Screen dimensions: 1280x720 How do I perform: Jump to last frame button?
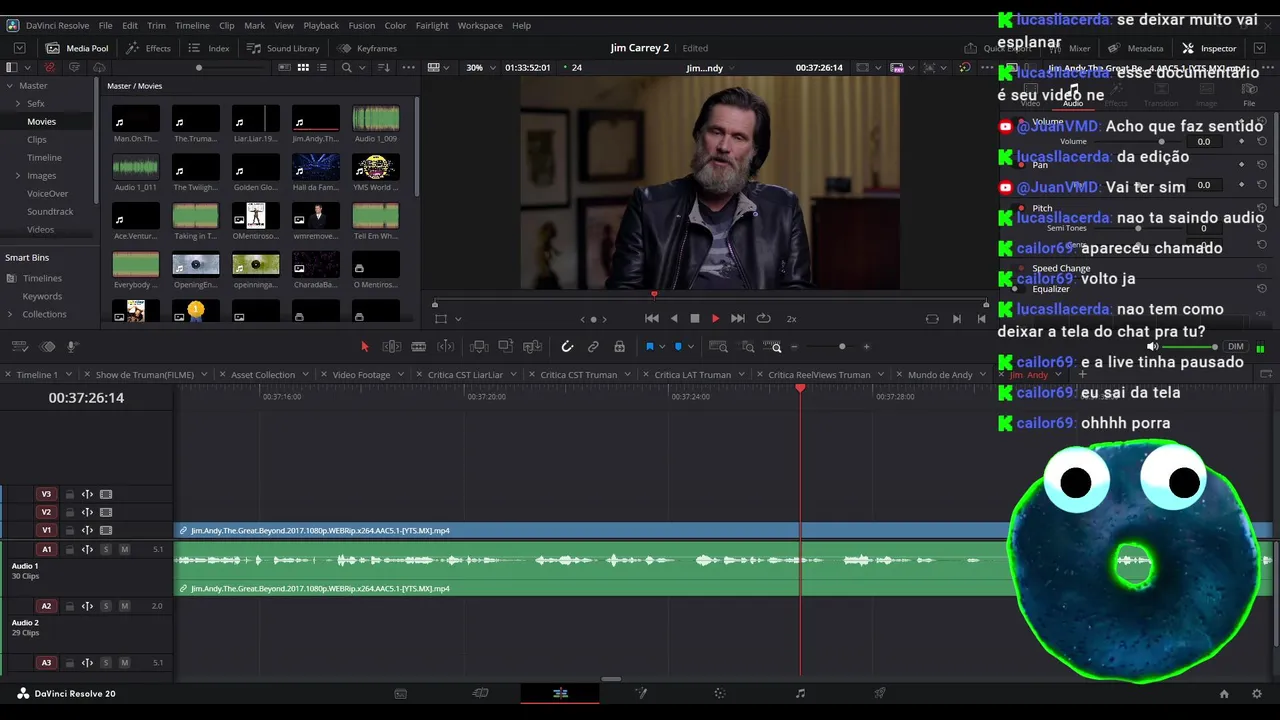point(738,318)
